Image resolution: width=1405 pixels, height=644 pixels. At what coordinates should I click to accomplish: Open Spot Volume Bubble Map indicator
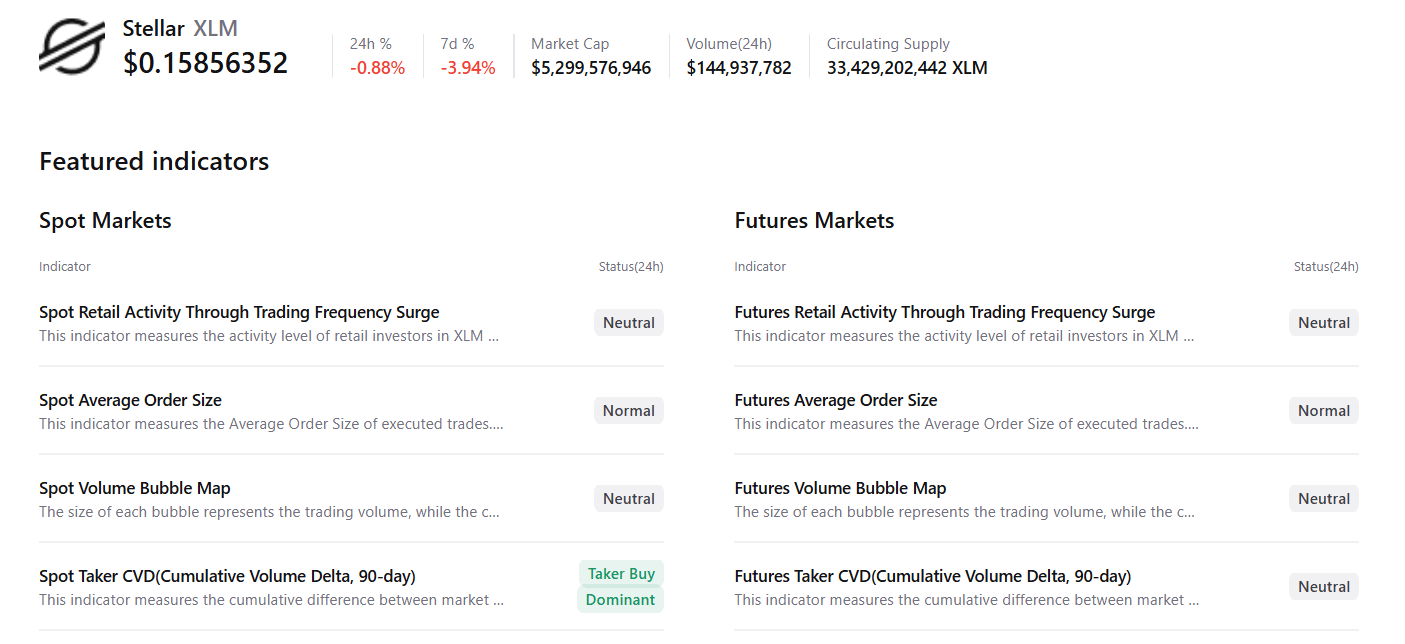(x=135, y=488)
